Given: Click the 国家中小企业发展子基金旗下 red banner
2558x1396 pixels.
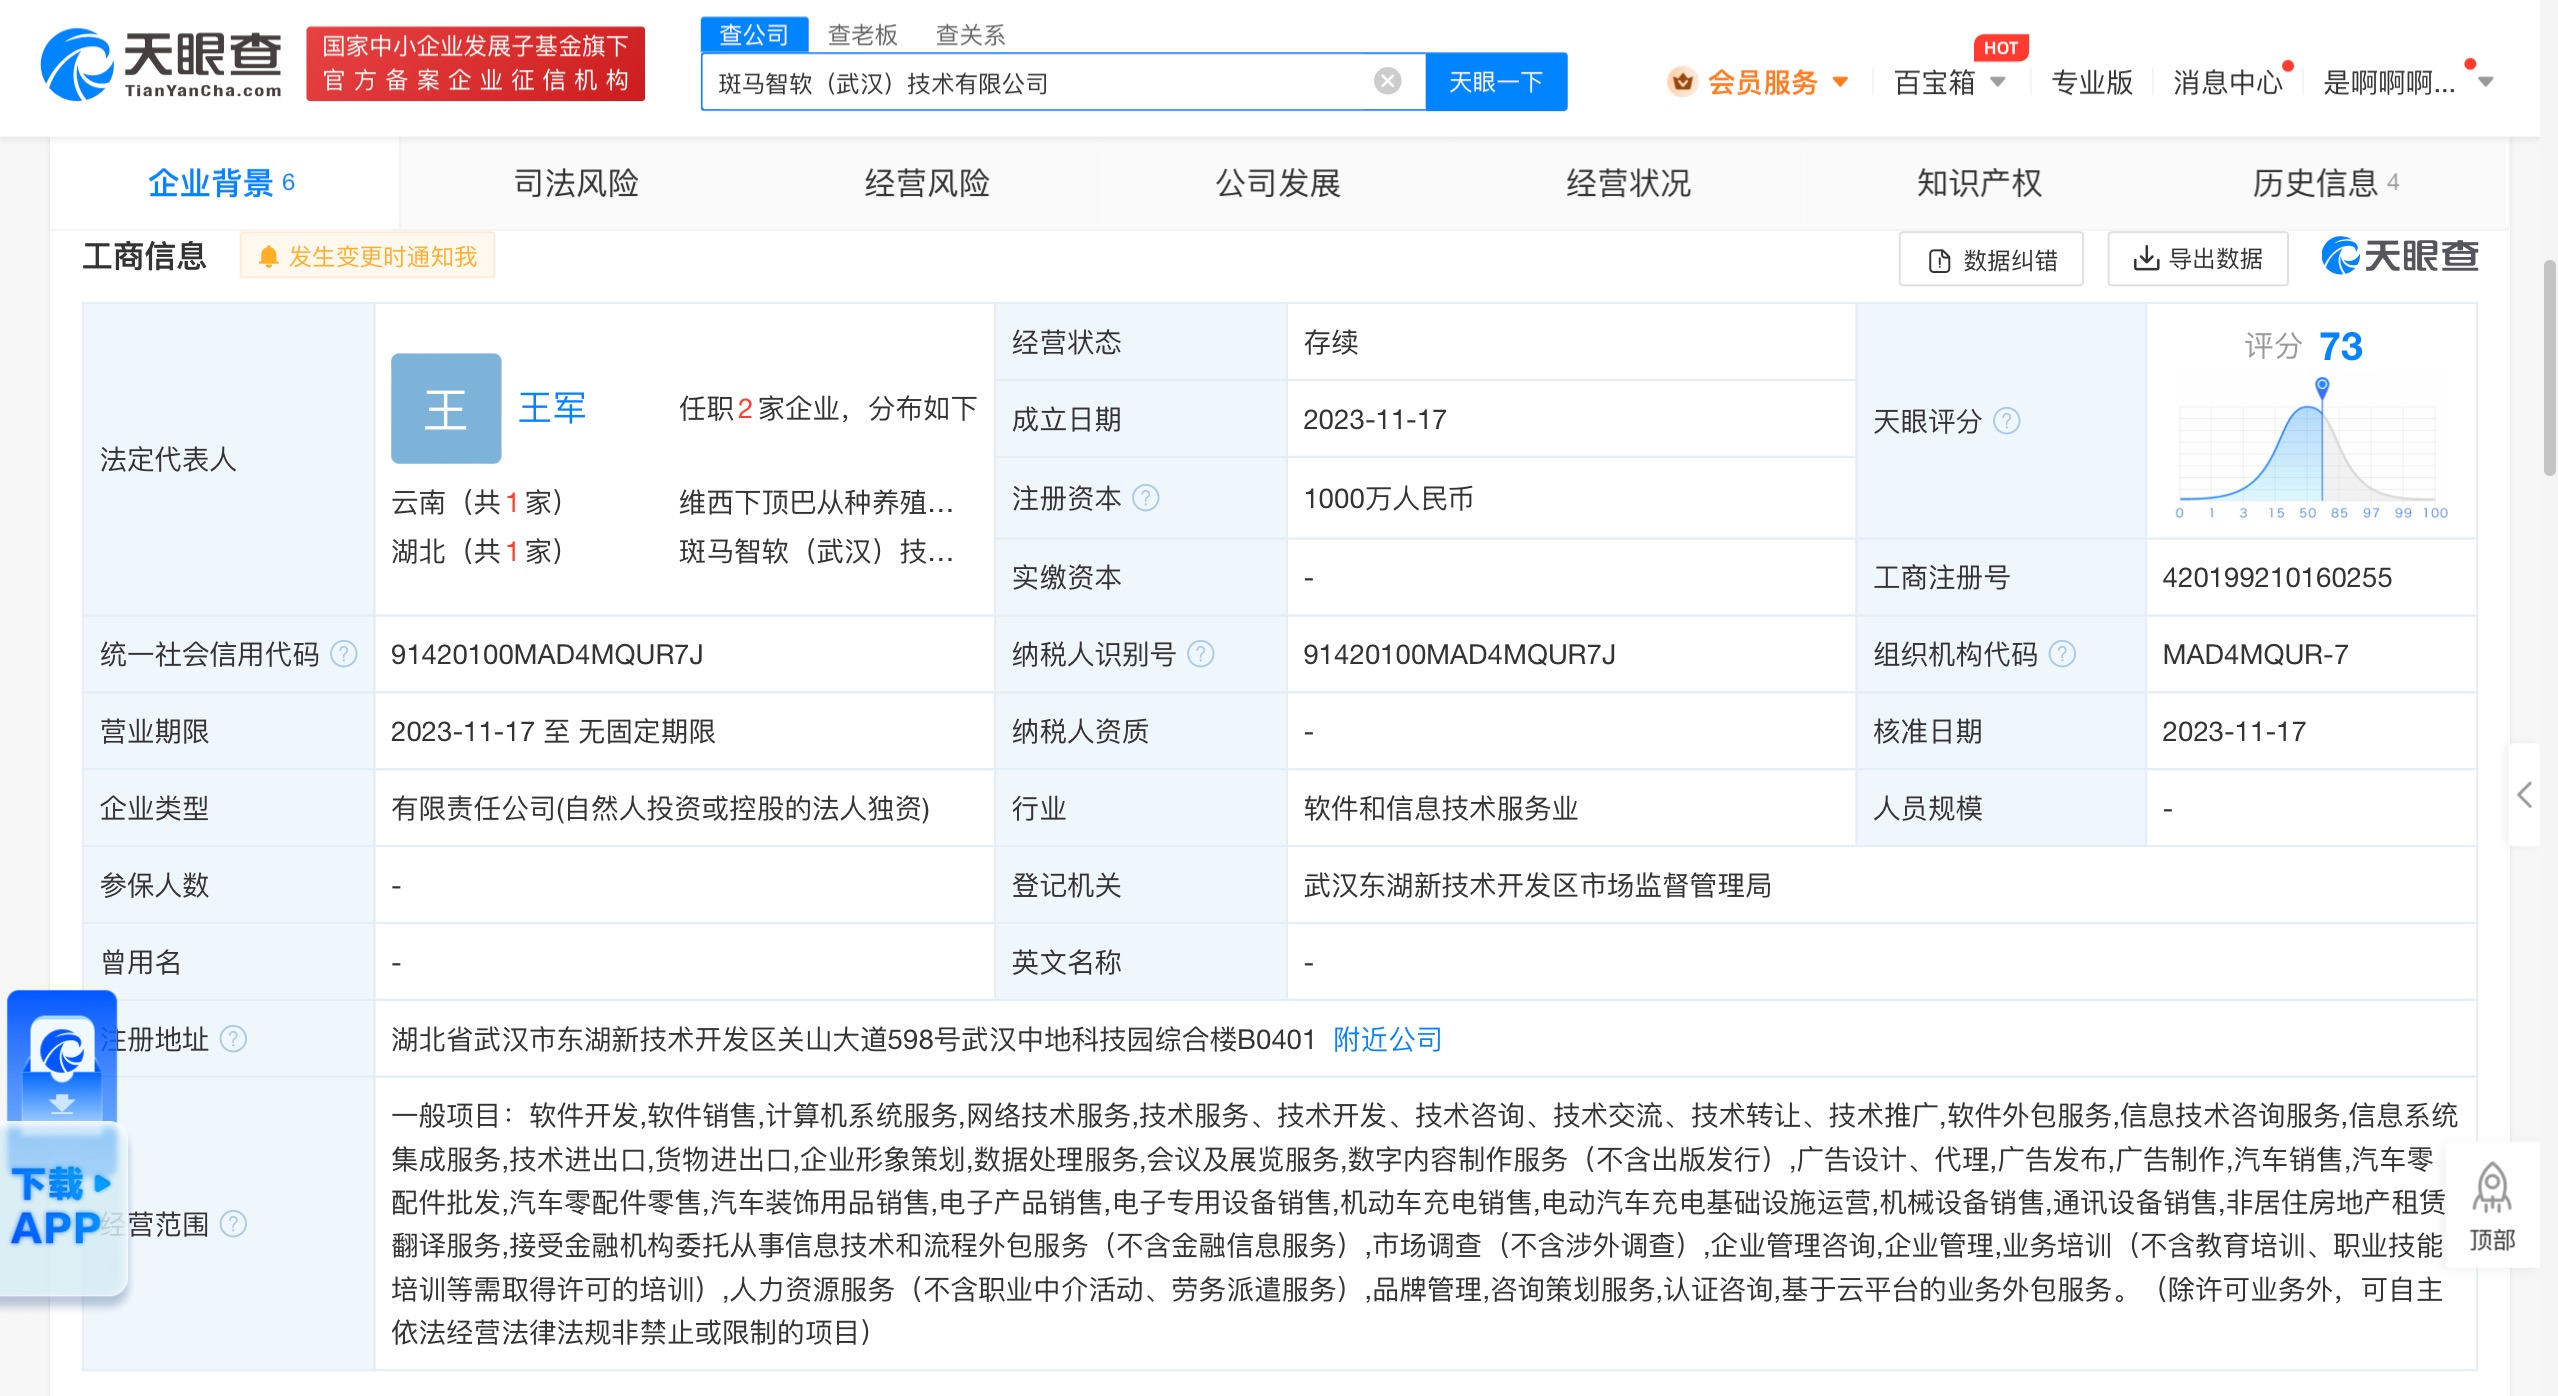Looking at the screenshot, I should [x=475, y=63].
